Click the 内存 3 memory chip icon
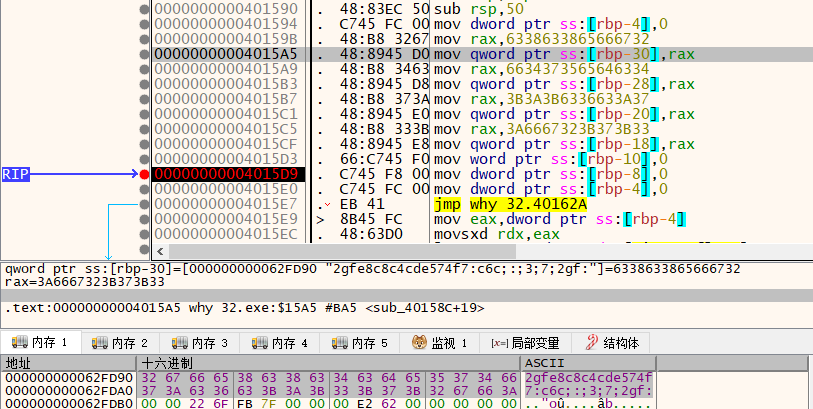Screen dimensions: 813x409 pyautogui.click(x=181, y=343)
